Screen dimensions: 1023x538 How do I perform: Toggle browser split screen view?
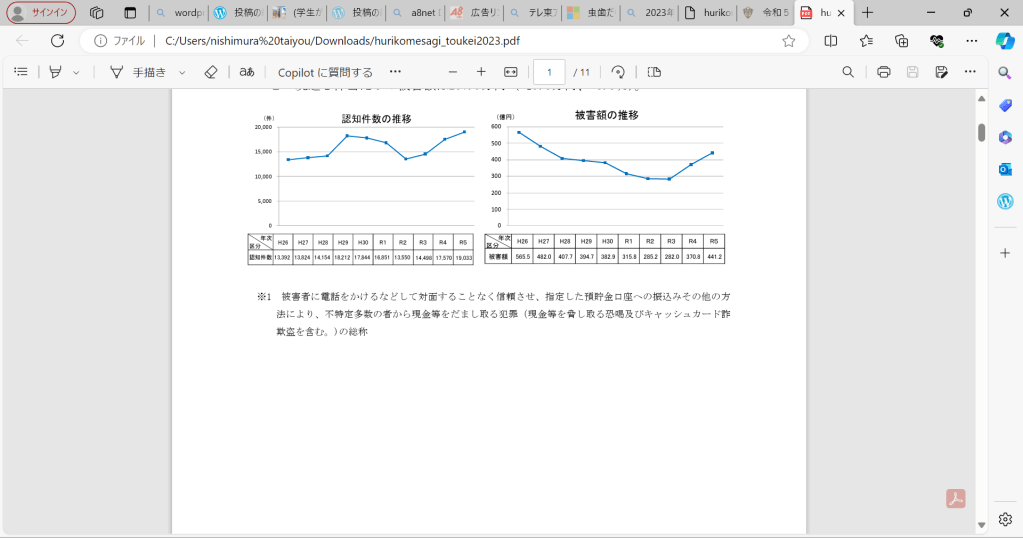(x=831, y=41)
